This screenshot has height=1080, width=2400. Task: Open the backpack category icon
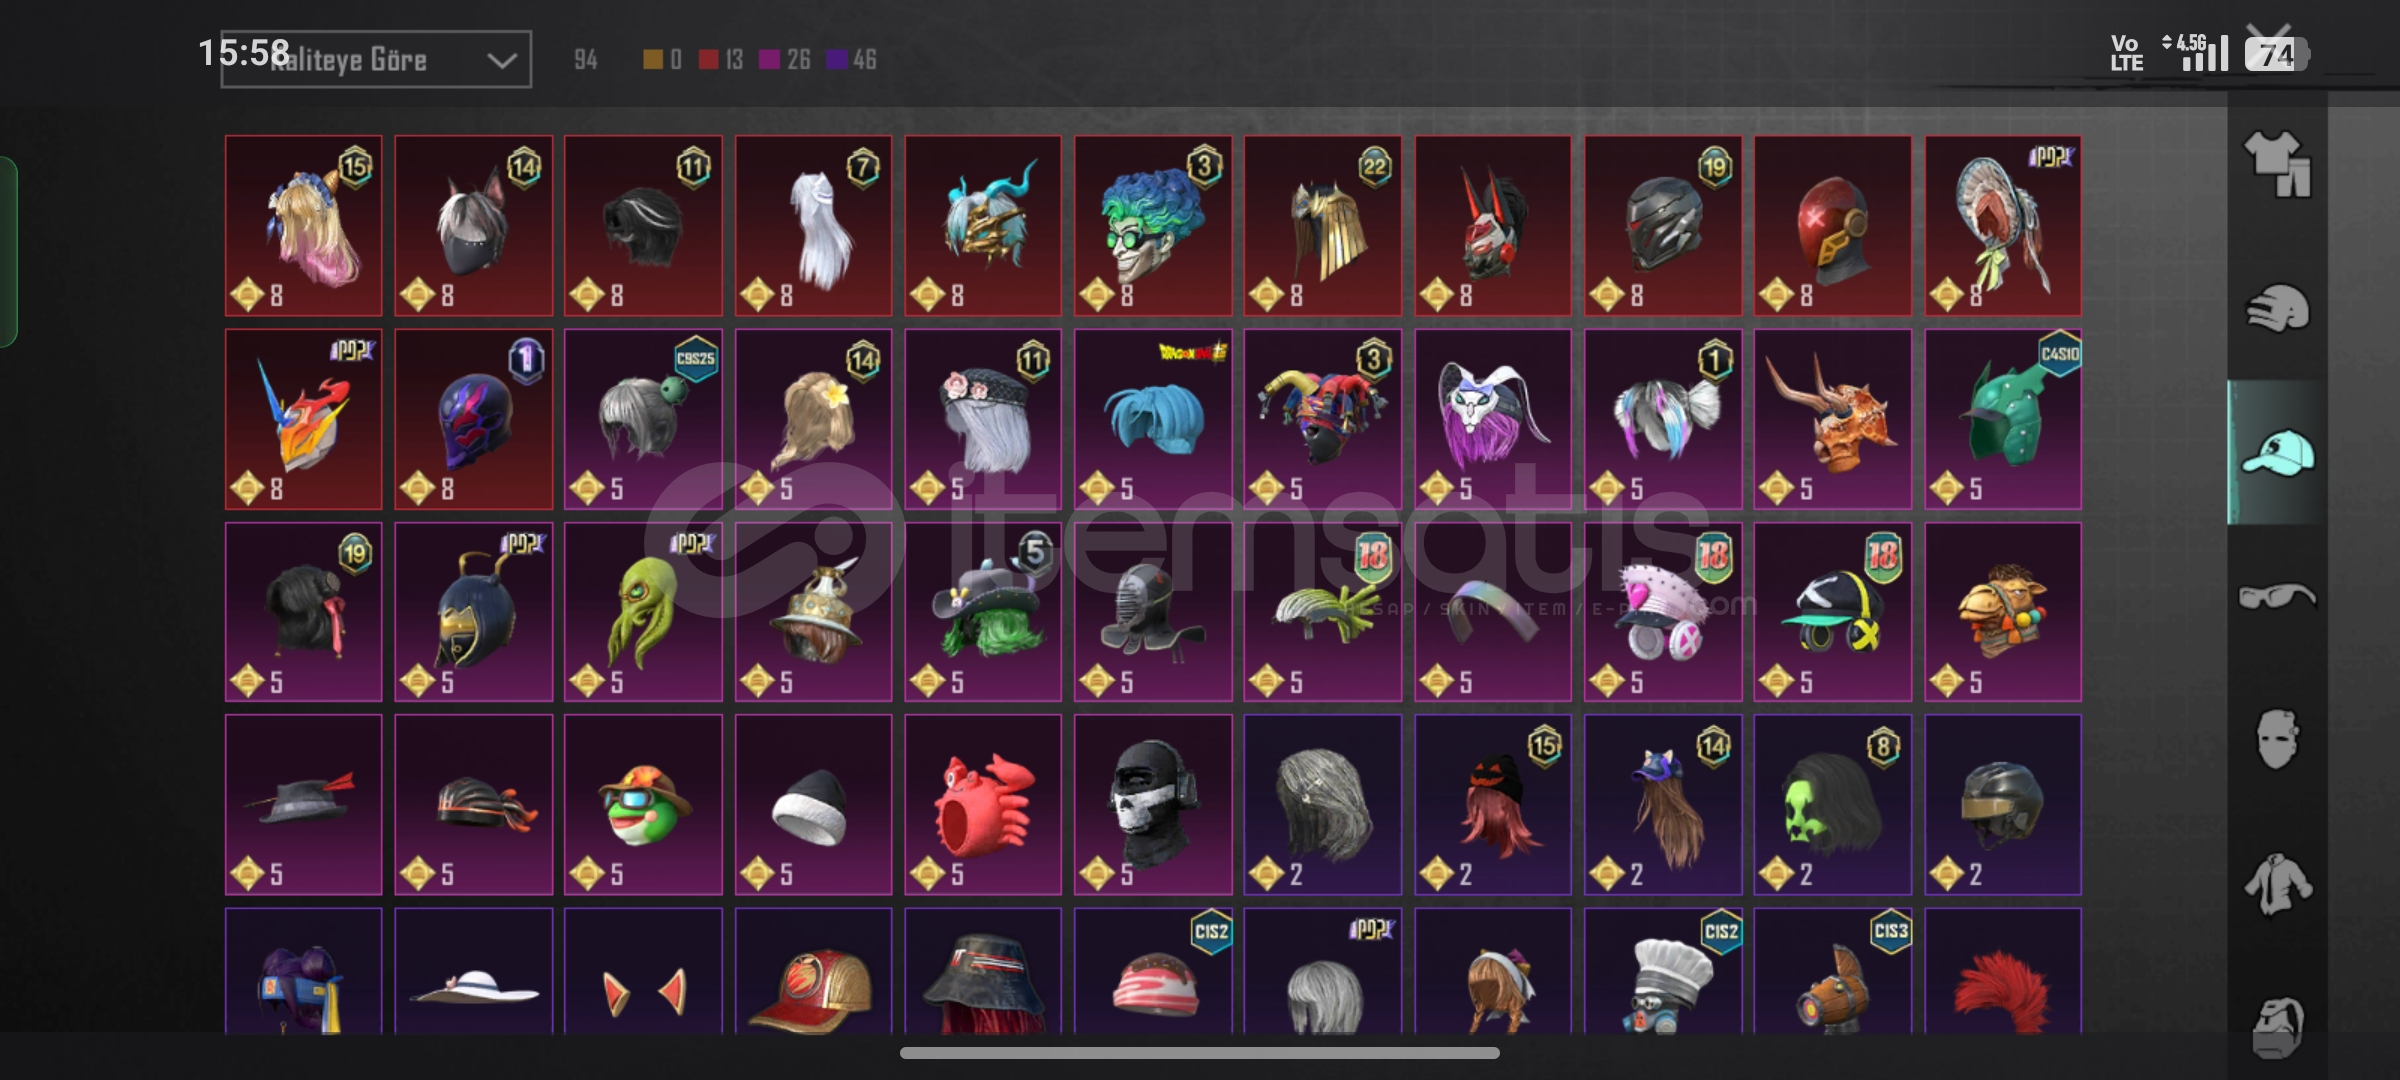2277,1027
